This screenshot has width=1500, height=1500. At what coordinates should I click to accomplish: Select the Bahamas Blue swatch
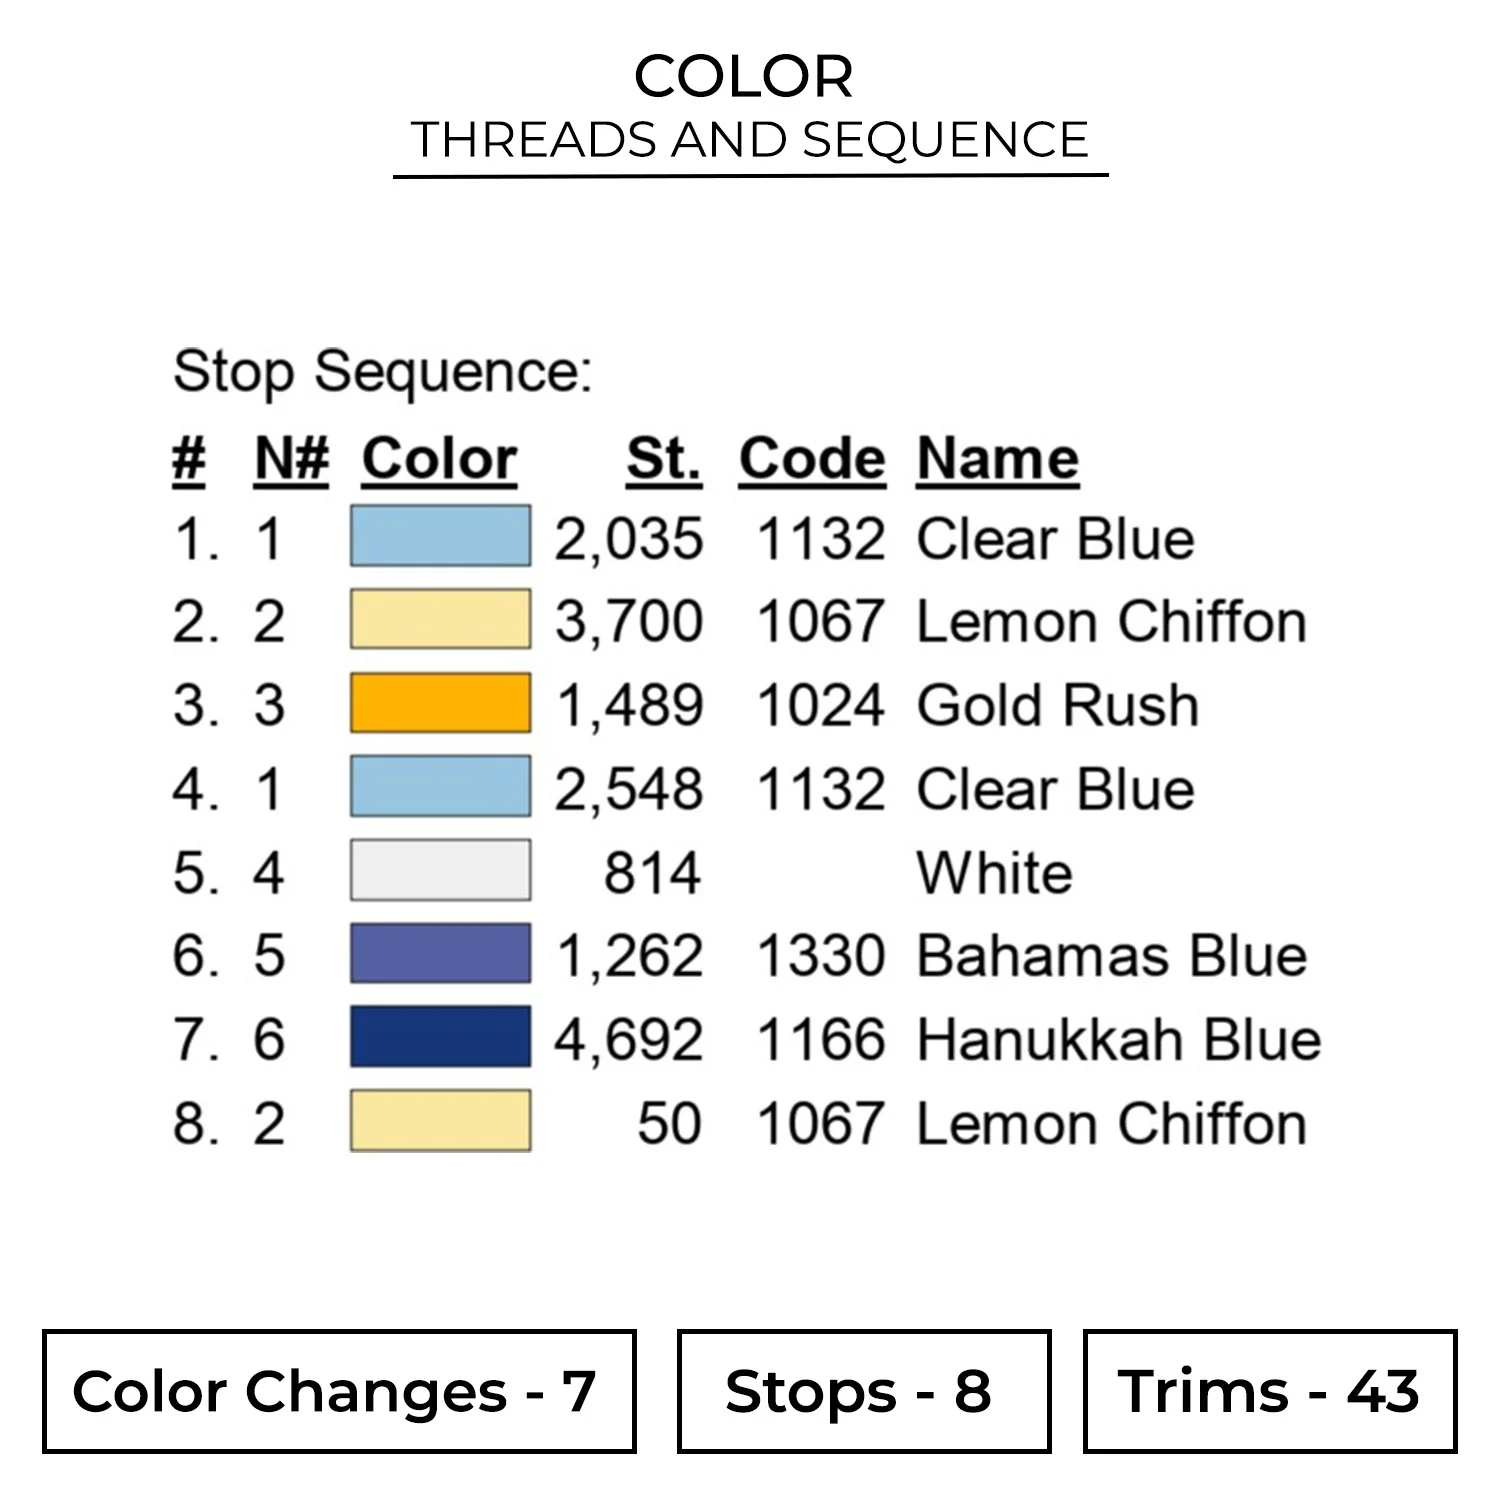(x=440, y=954)
